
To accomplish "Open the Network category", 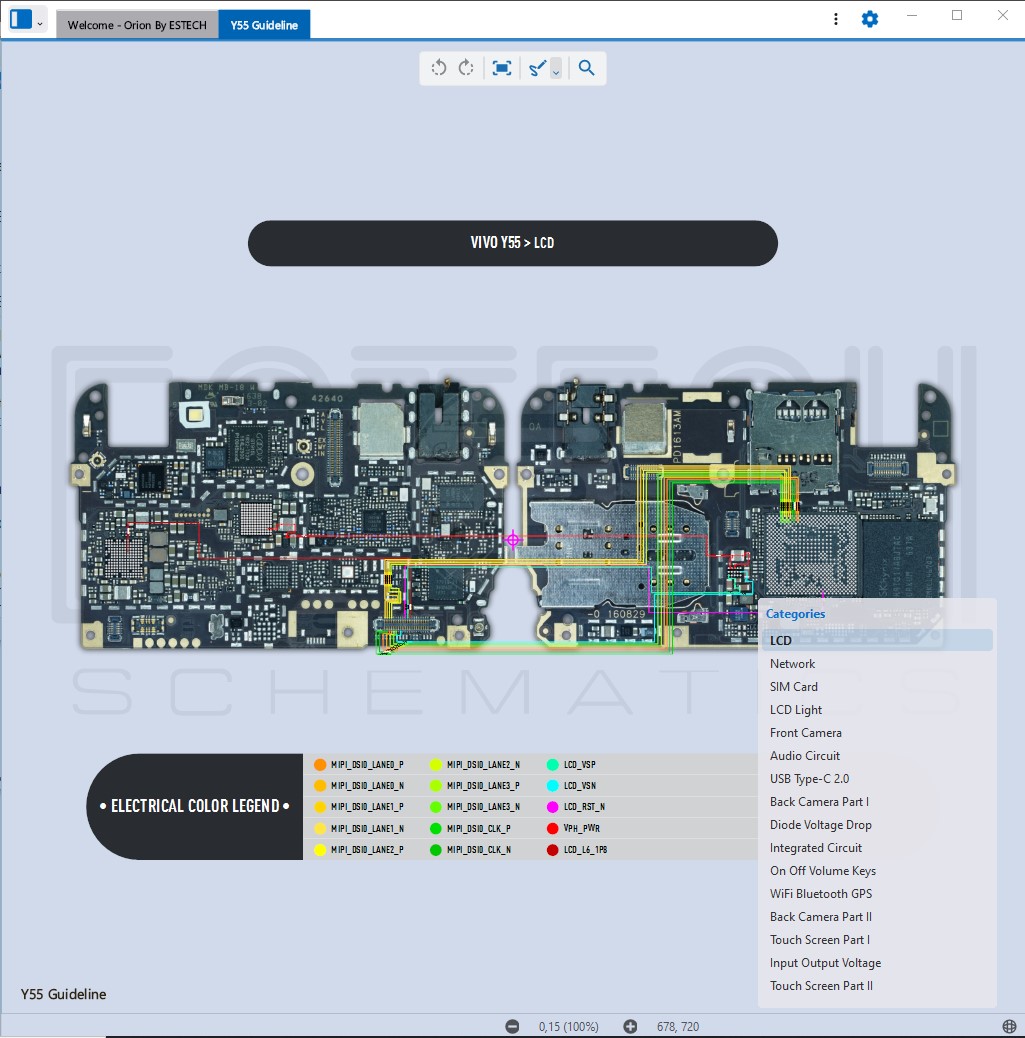I will click(x=877, y=663).
